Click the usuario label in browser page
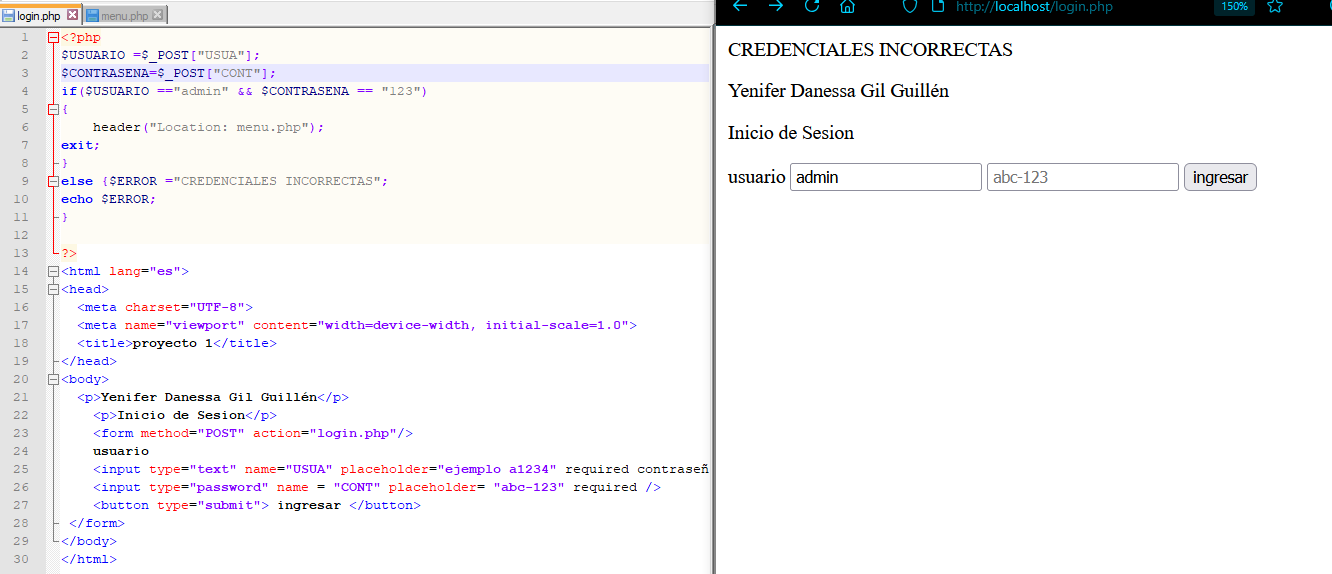 757,177
